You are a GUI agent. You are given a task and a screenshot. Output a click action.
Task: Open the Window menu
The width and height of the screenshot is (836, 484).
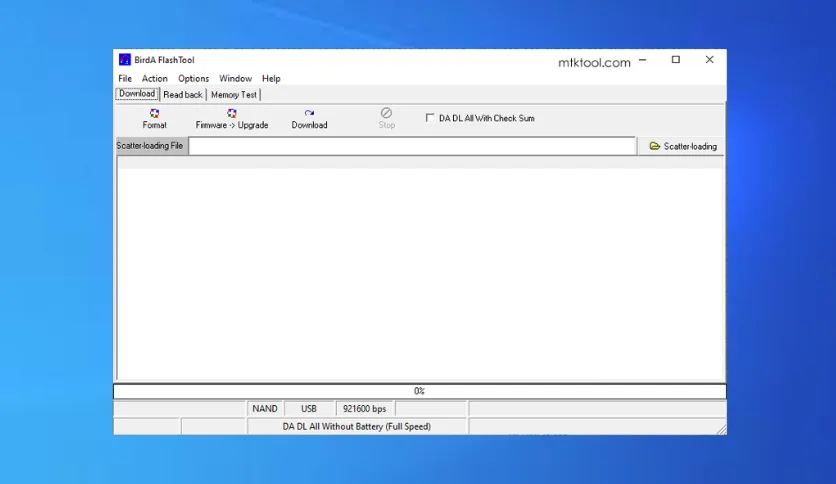(235, 78)
